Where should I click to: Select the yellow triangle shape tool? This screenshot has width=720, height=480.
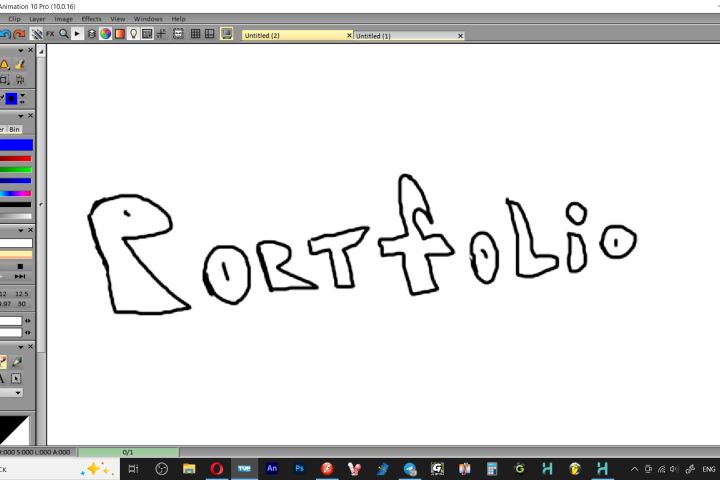[x=4, y=65]
